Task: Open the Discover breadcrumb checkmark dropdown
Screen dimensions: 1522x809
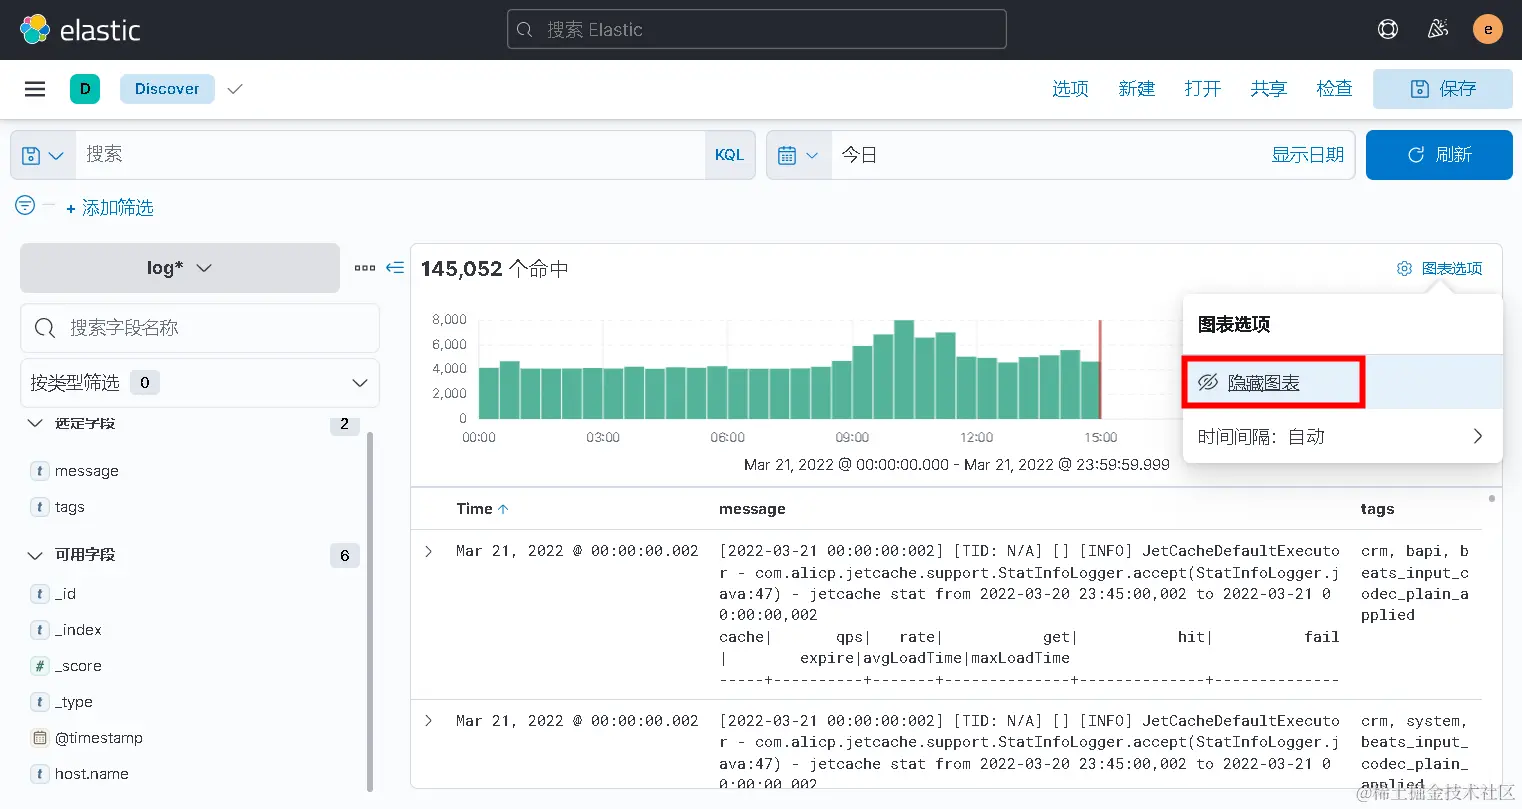Action: 235,89
